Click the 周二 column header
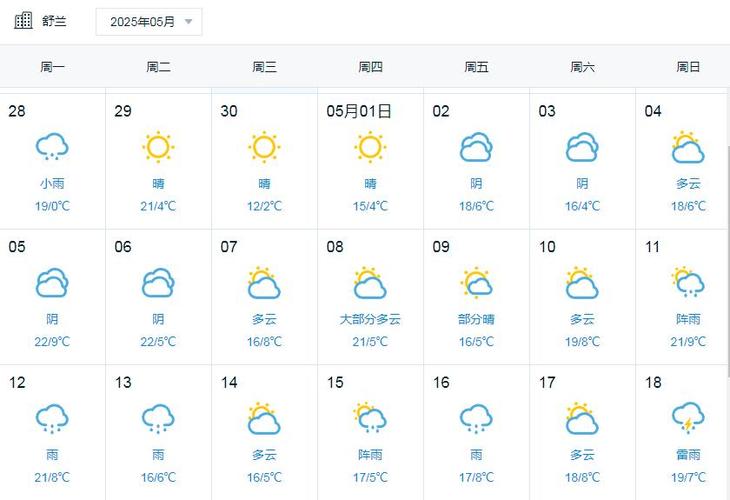This screenshot has width=730, height=500. coord(158,67)
